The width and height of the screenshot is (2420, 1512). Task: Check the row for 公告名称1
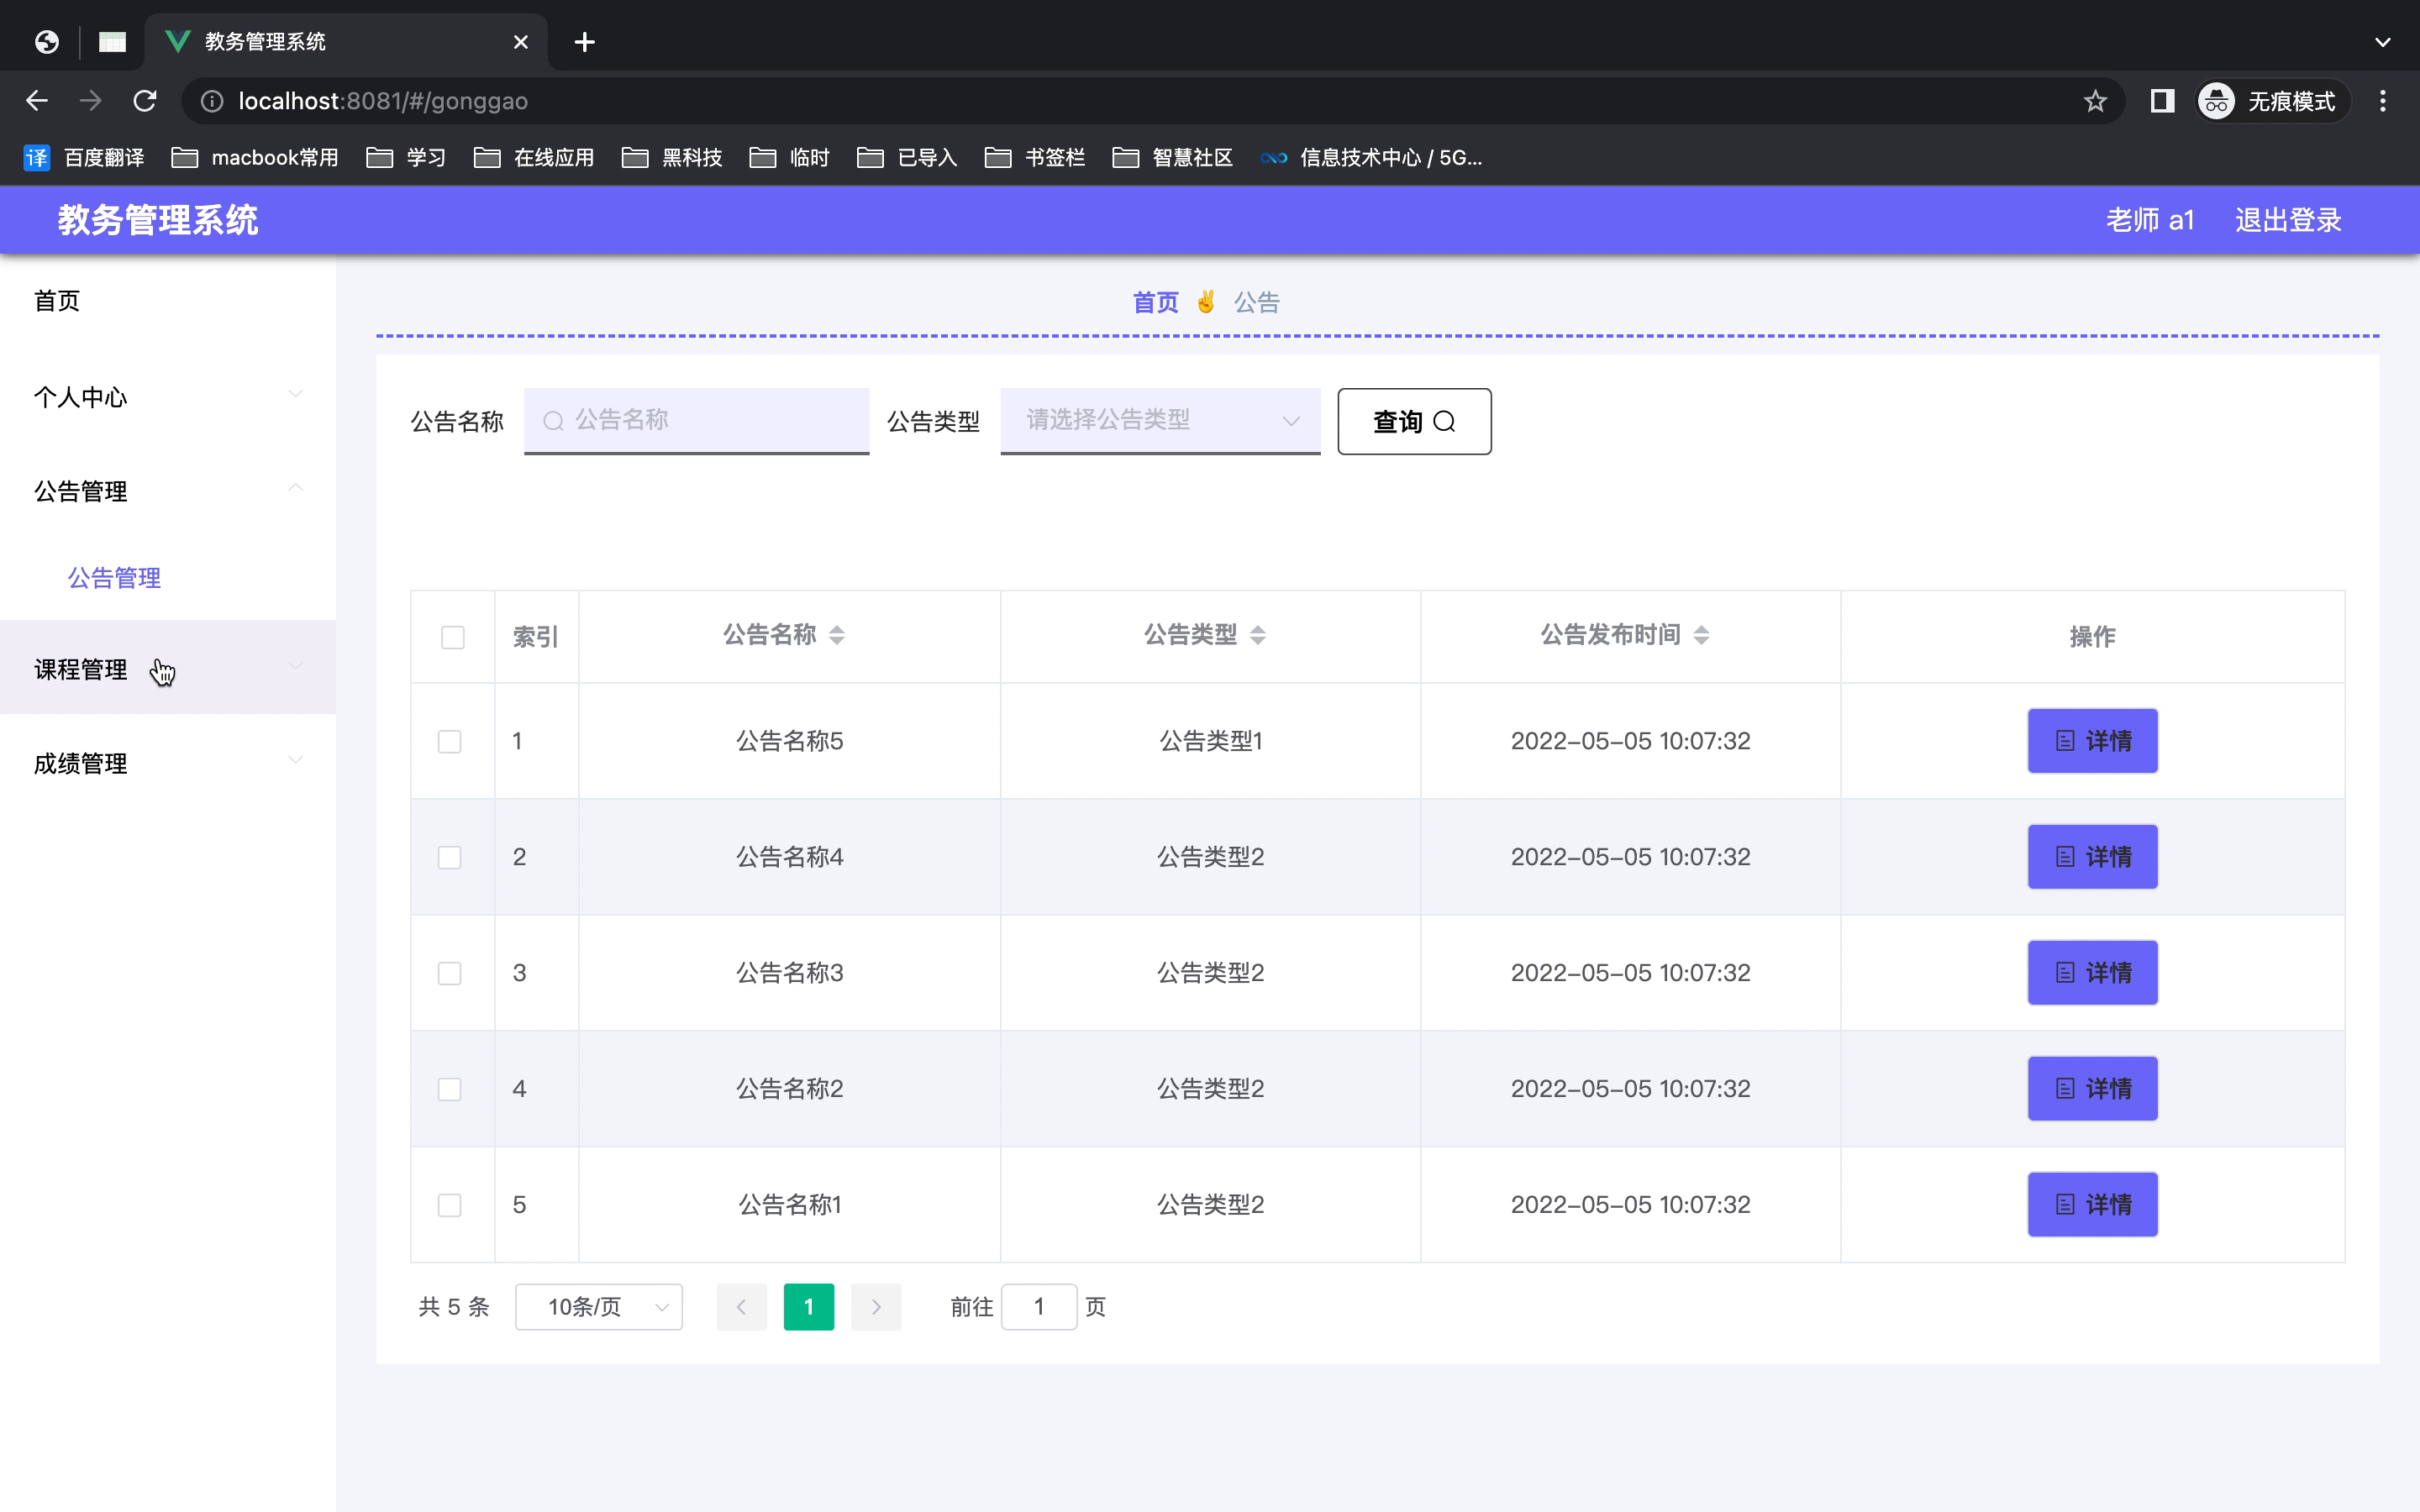pos(450,1205)
